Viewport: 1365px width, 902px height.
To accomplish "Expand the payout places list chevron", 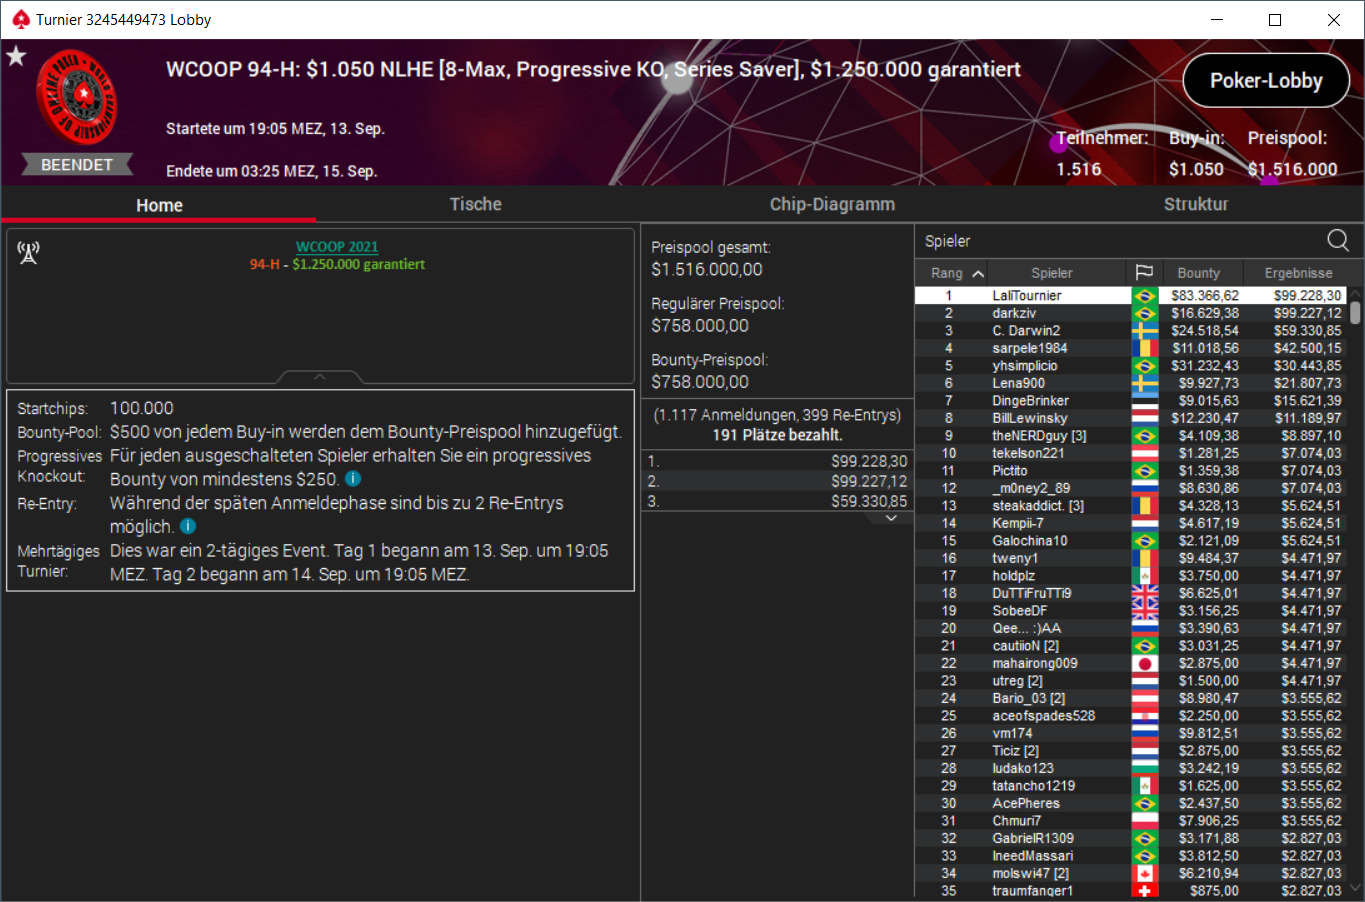I will coord(892,518).
